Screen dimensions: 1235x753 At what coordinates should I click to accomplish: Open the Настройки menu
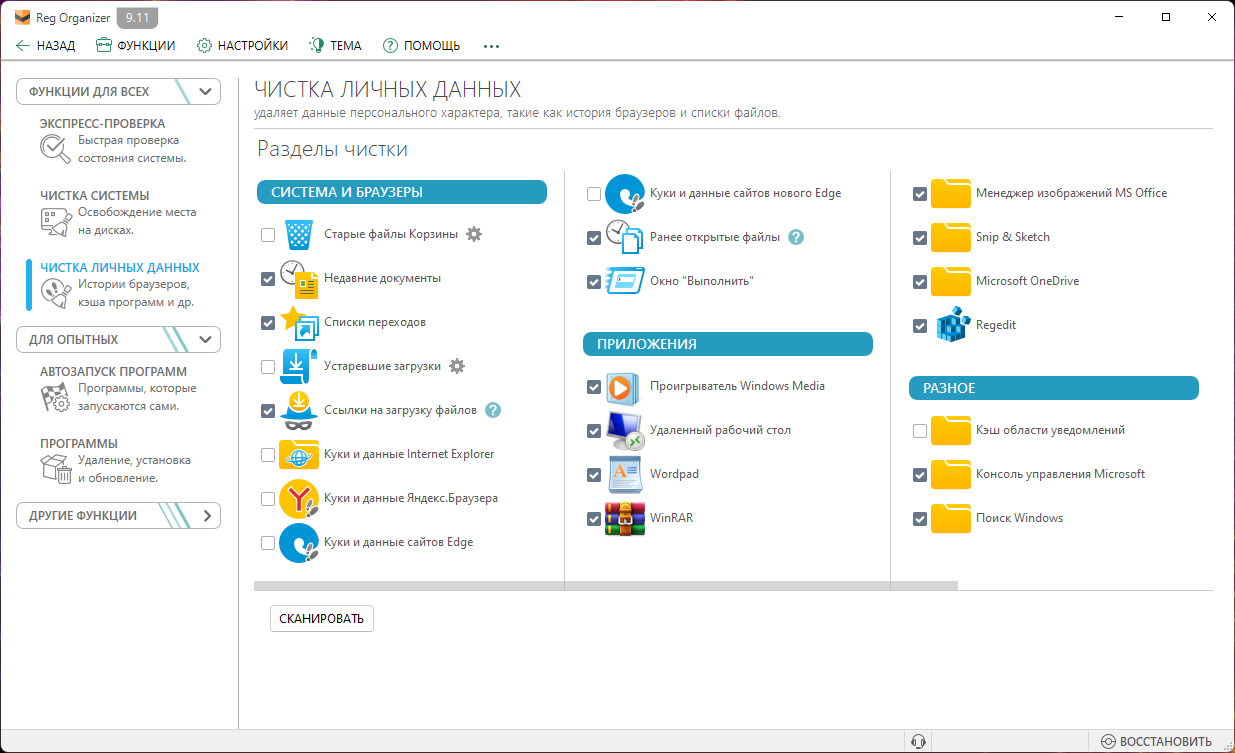pos(243,46)
